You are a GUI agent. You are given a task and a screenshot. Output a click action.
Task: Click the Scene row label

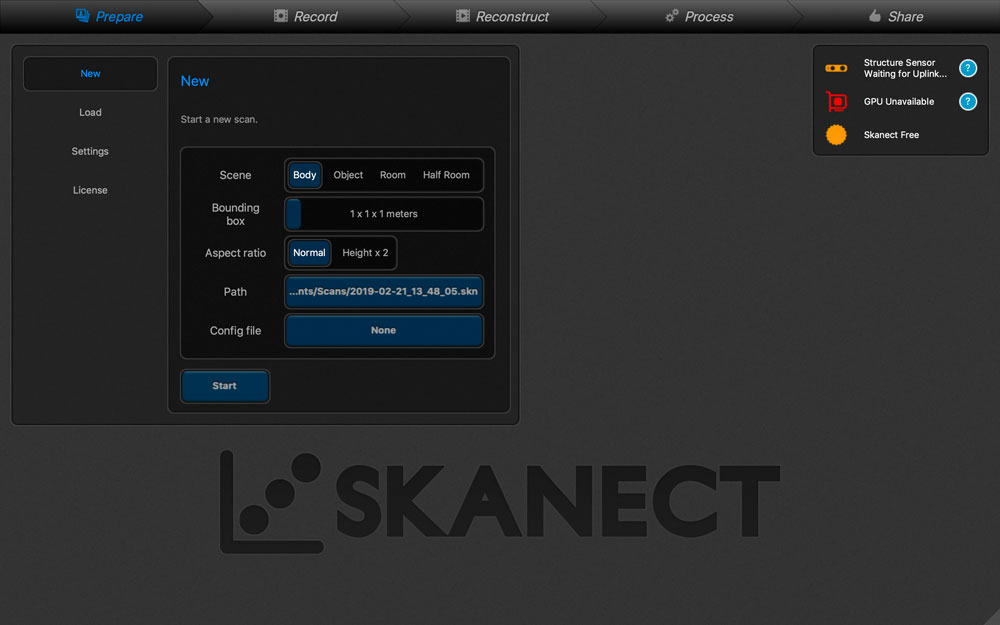235,175
